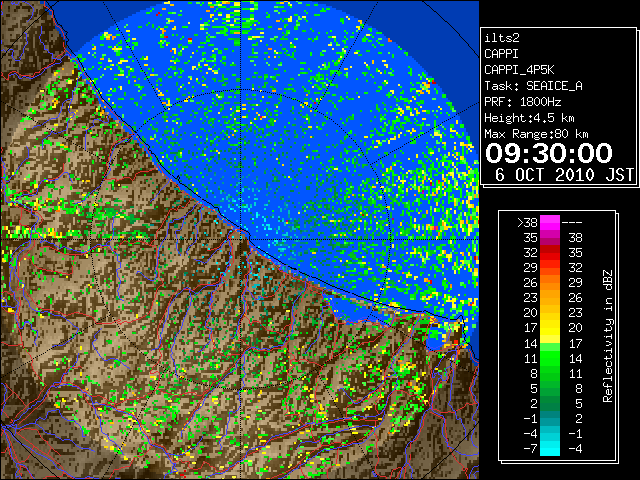Viewport: 640px width, 480px height.
Task: Click the -7 legend value
Action: [x=530, y=448]
